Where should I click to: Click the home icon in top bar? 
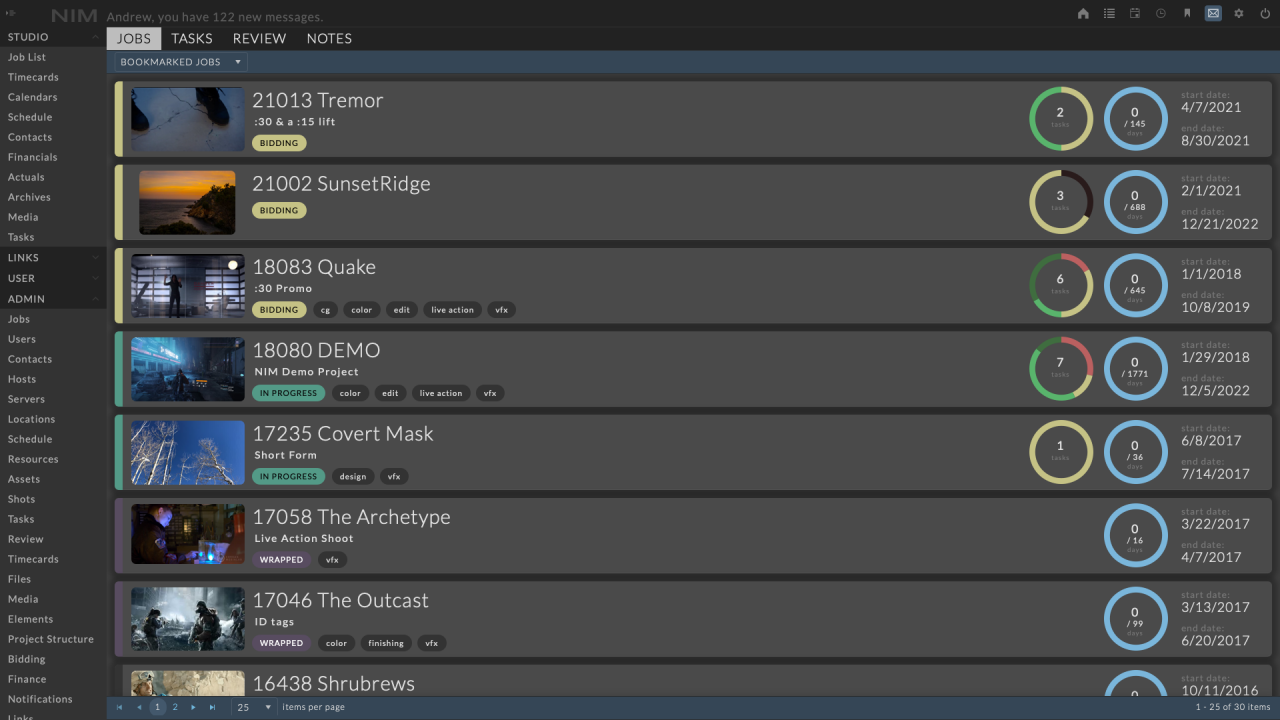[1083, 14]
